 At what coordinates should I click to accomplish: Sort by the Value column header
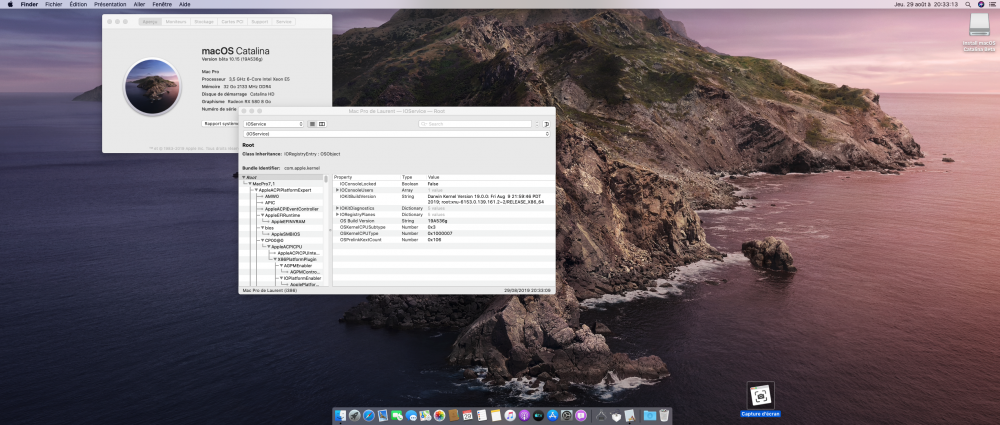490,177
